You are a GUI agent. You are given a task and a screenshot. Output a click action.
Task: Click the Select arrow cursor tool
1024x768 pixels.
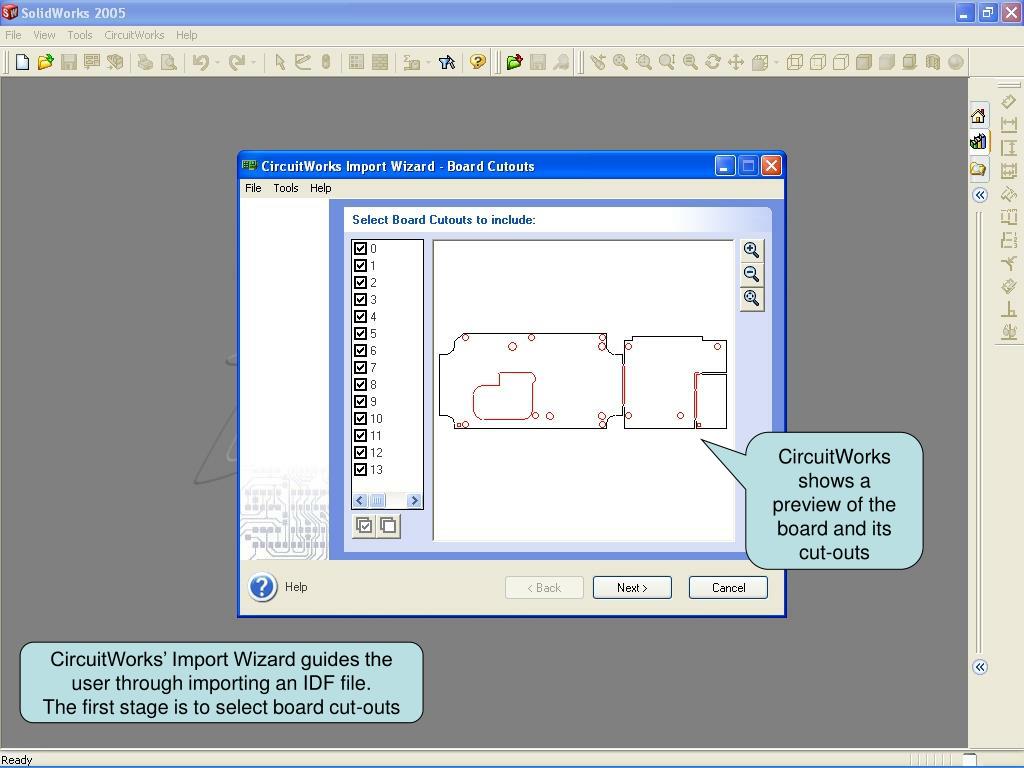coord(280,62)
